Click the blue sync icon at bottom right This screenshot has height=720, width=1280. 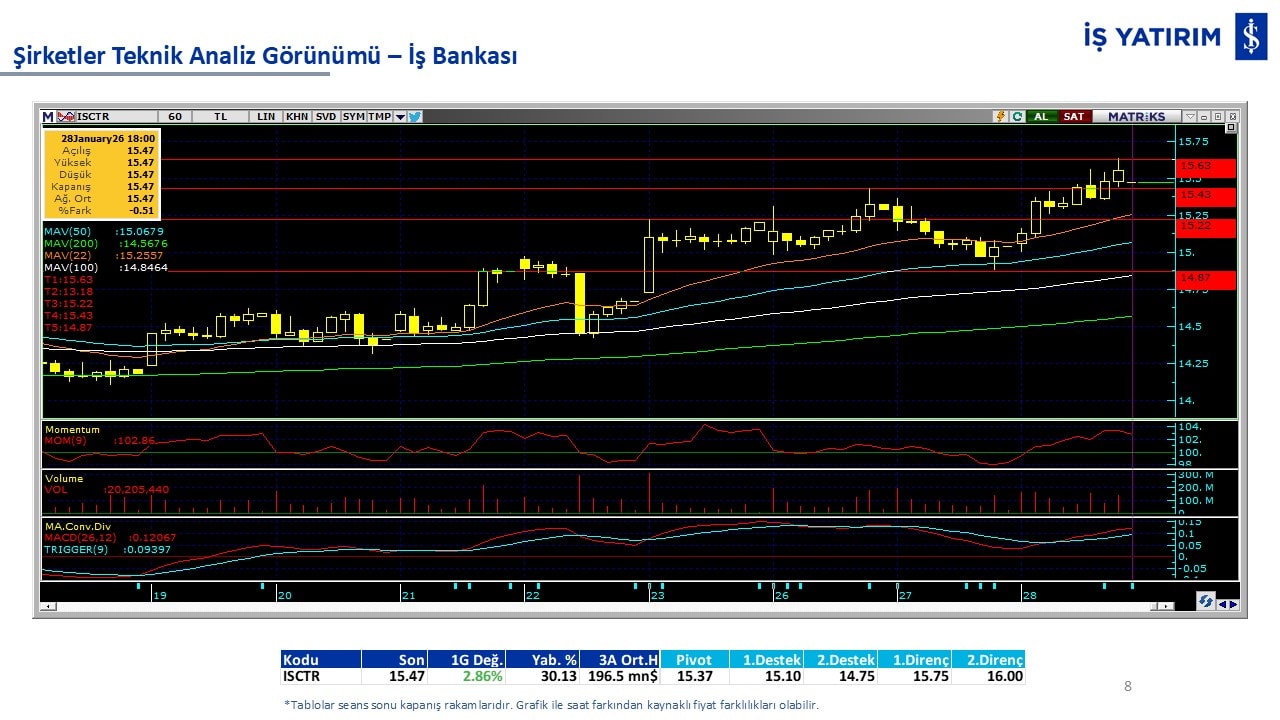coord(1207,601)
